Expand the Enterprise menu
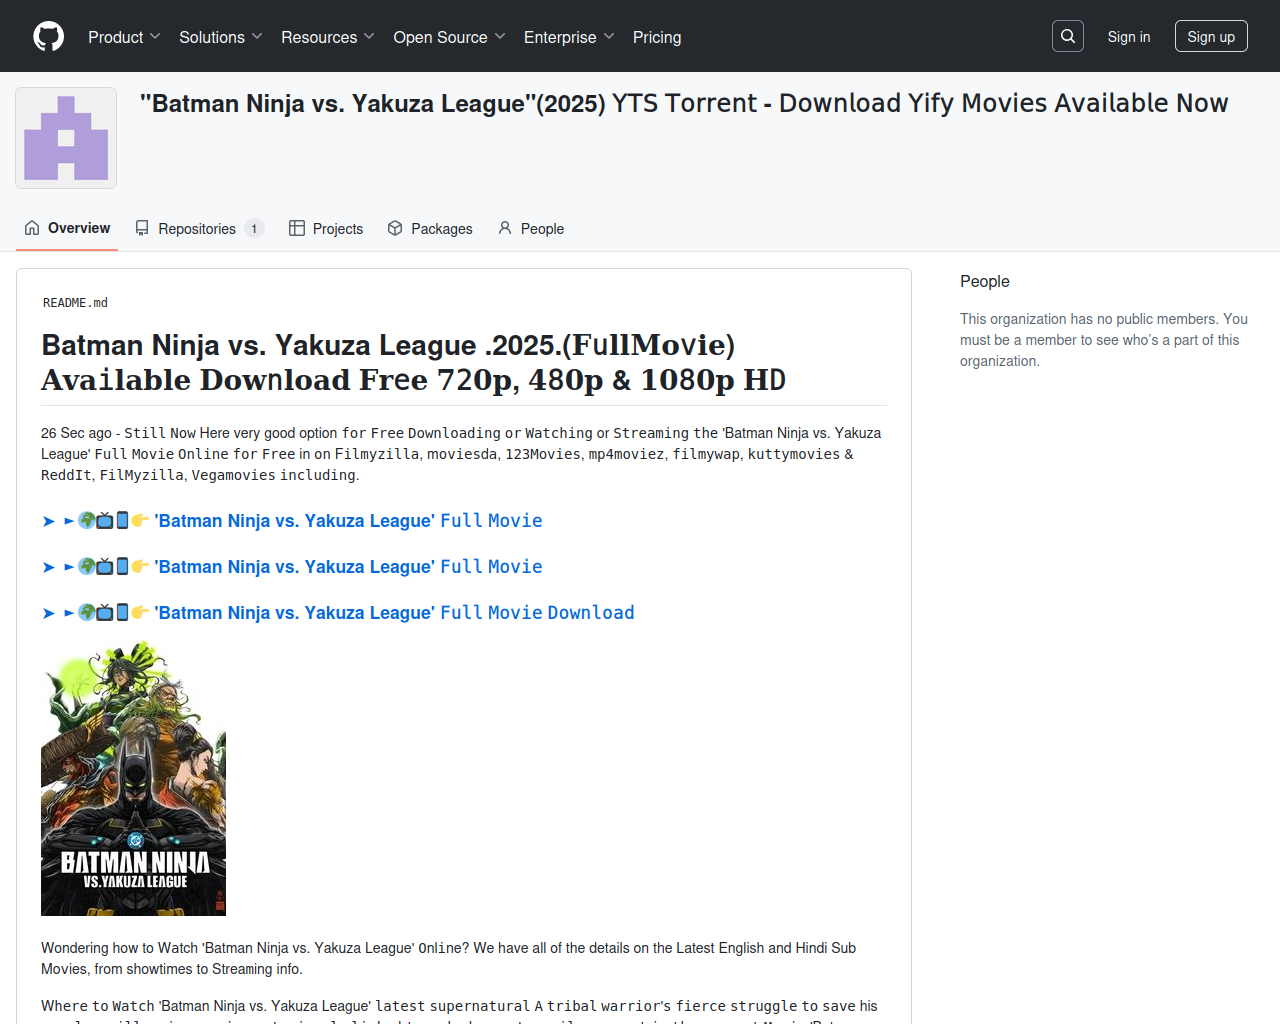 pos(569,37)
